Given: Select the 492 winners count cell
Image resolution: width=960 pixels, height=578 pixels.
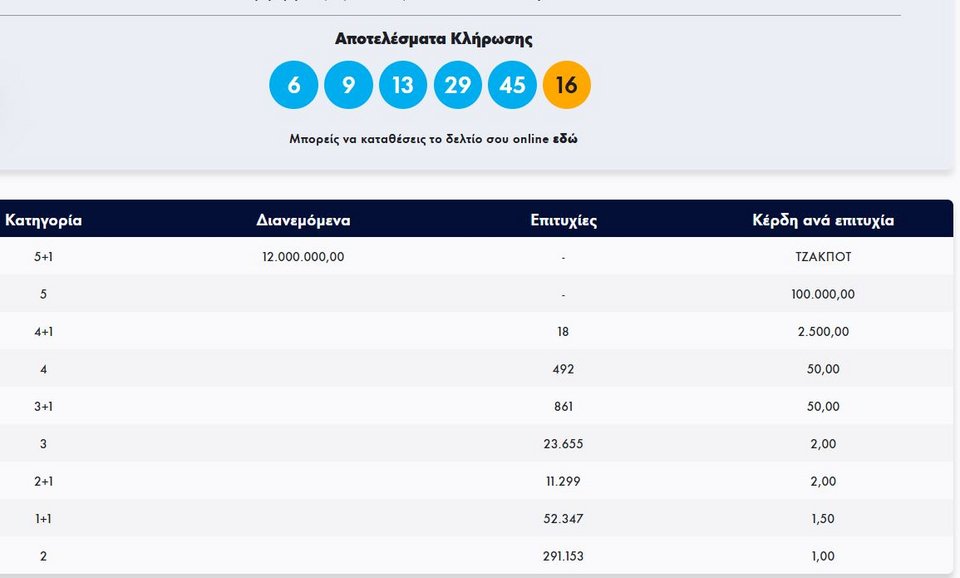Looking at the screenshot, I should [563, 369].
